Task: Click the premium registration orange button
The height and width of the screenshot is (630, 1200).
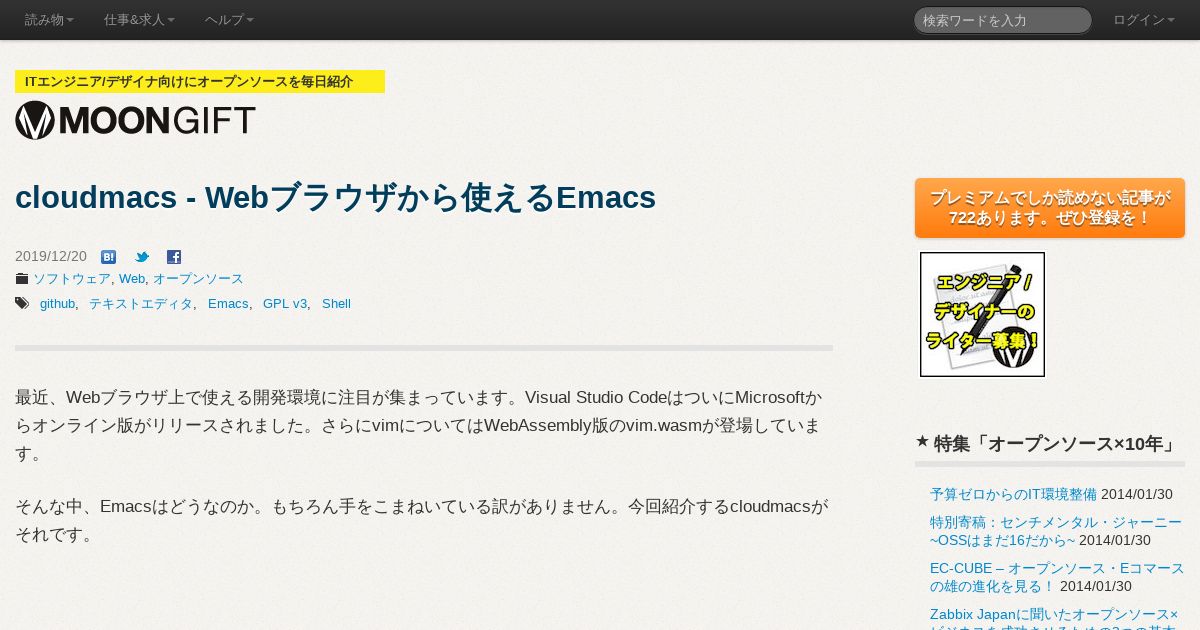Action: (x=1050, y=208)
